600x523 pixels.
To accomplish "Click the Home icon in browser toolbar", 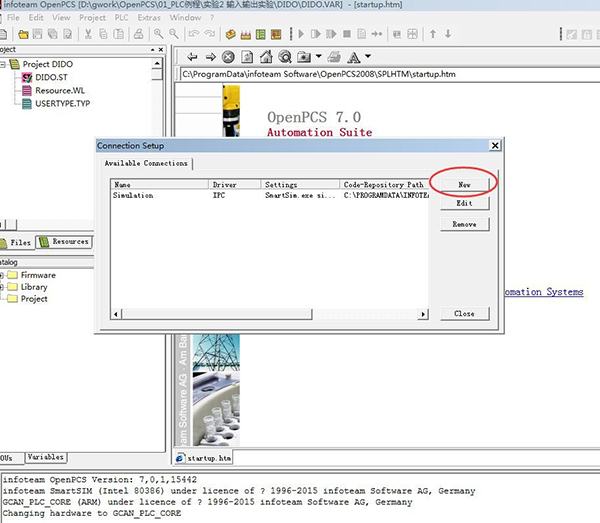I will coord(266,57).
